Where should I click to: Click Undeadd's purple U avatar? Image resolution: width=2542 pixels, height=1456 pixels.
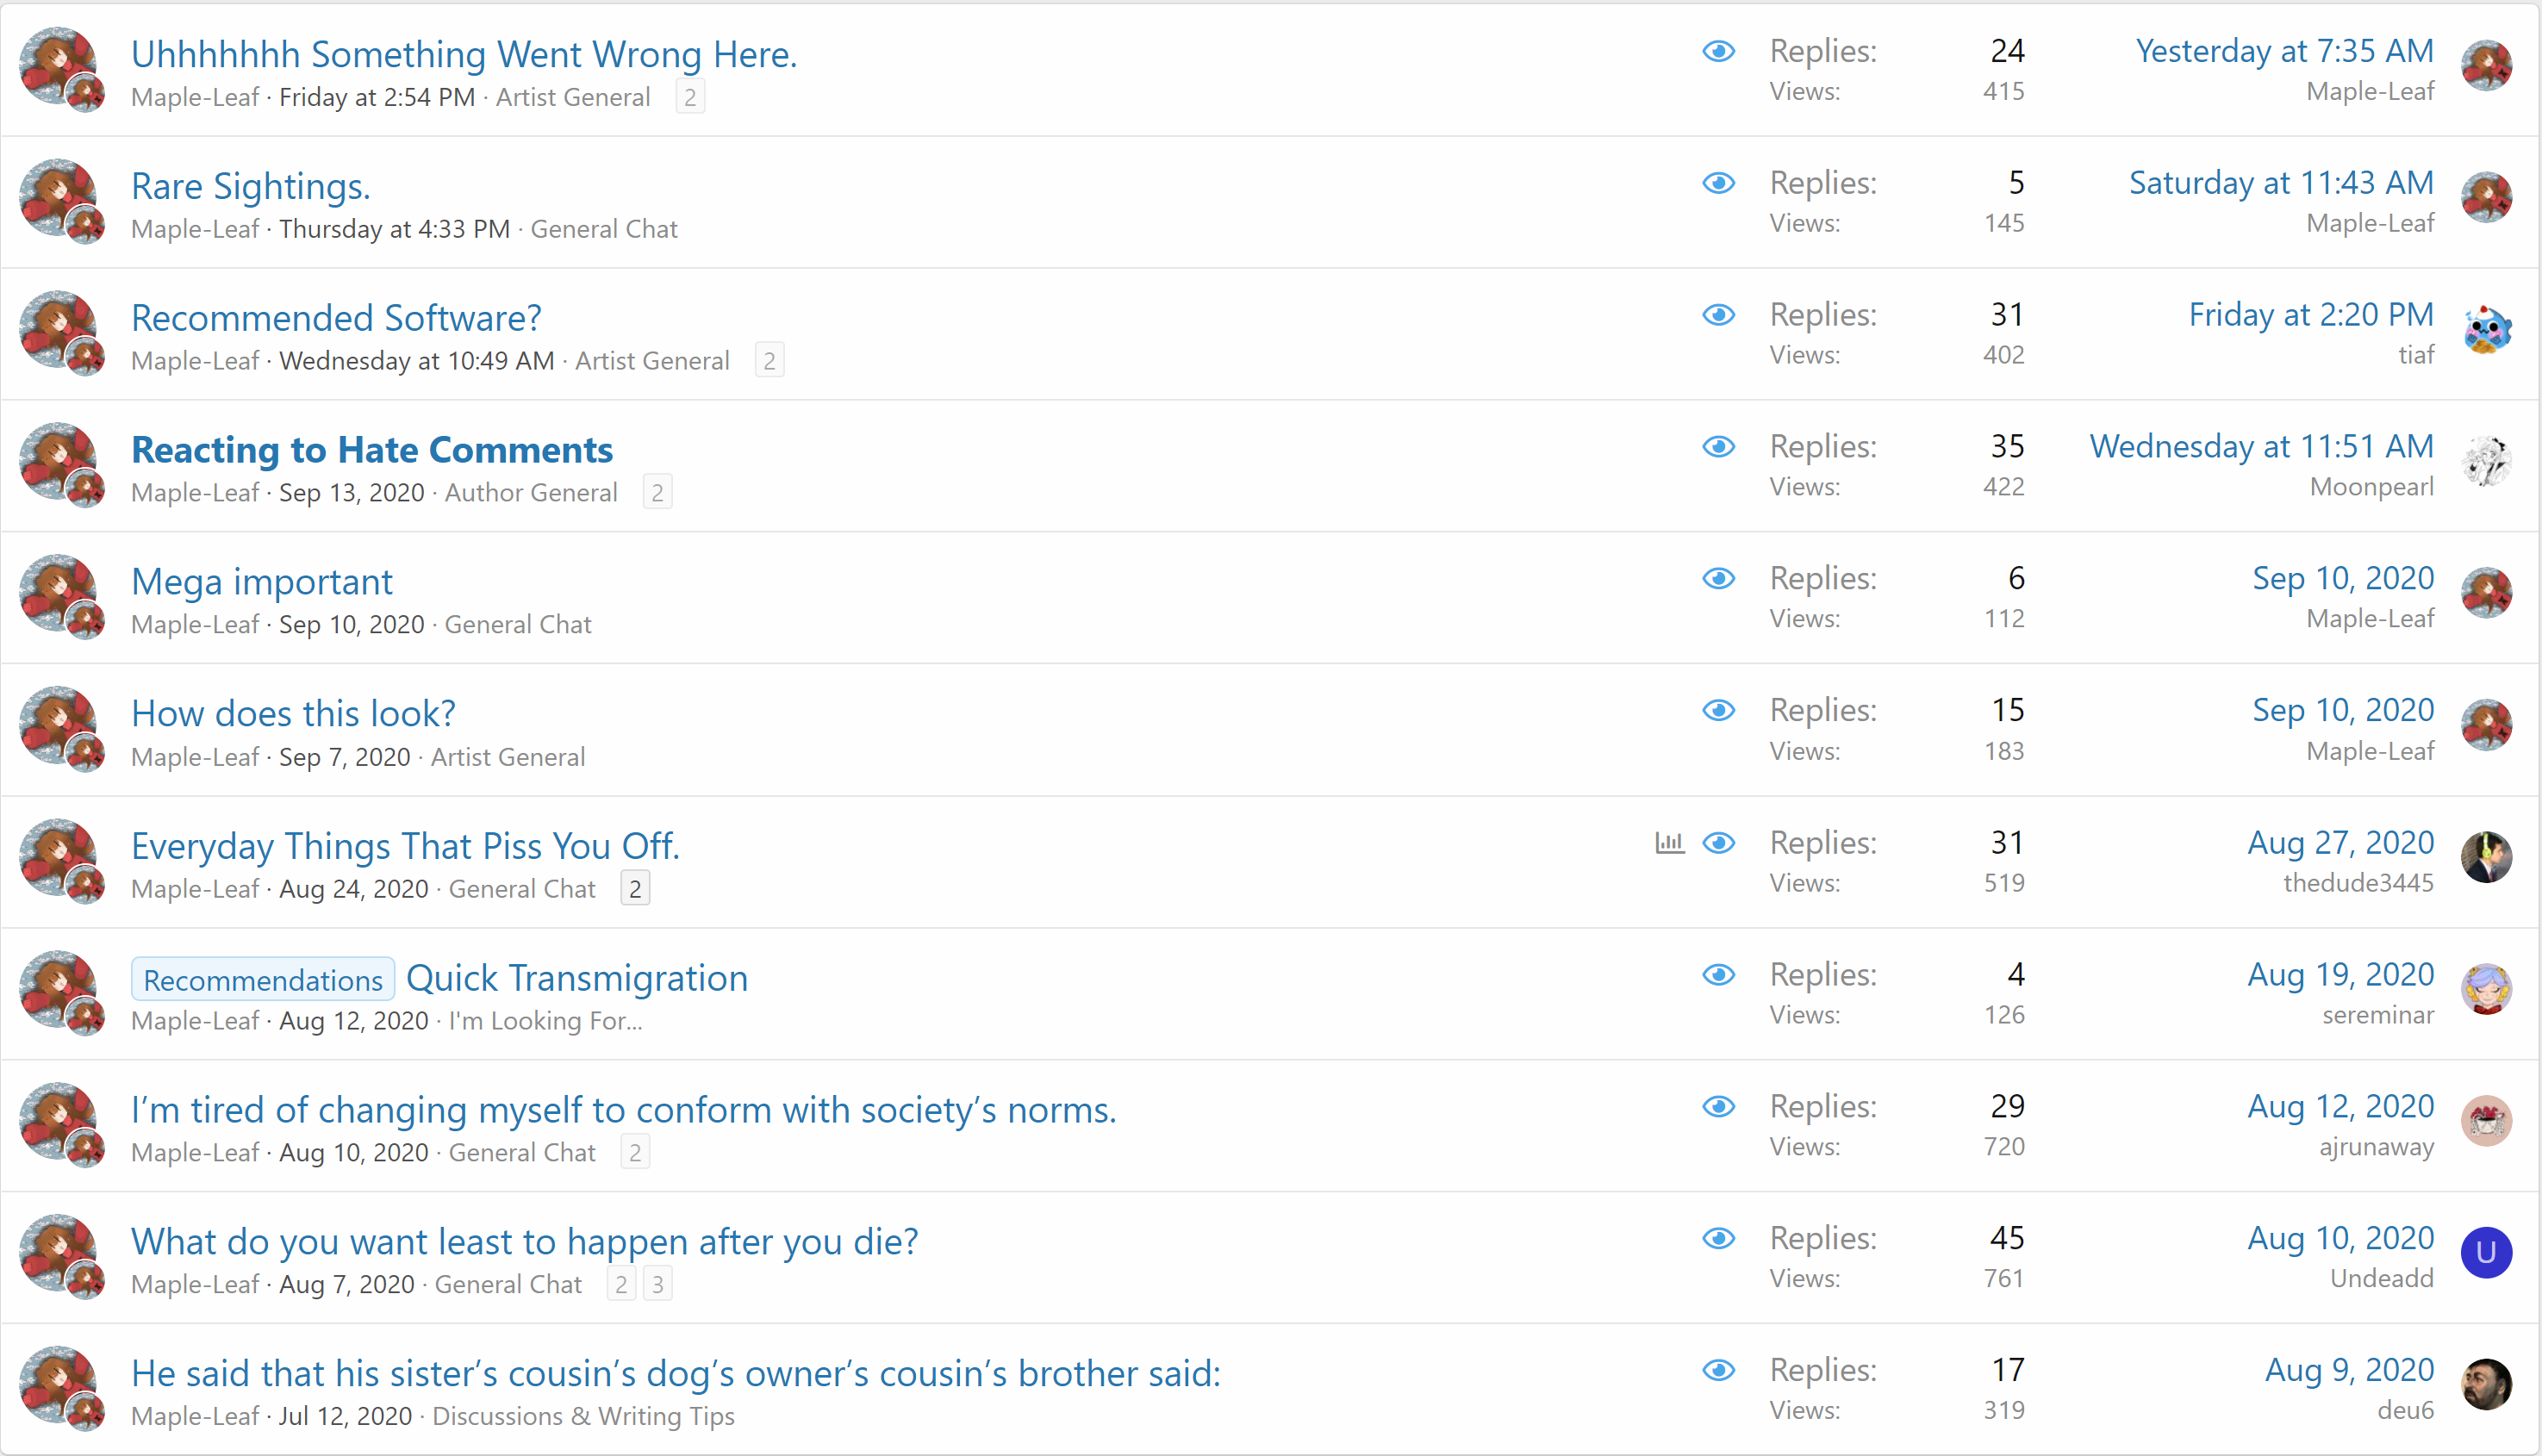[x=2486, y=1253]
